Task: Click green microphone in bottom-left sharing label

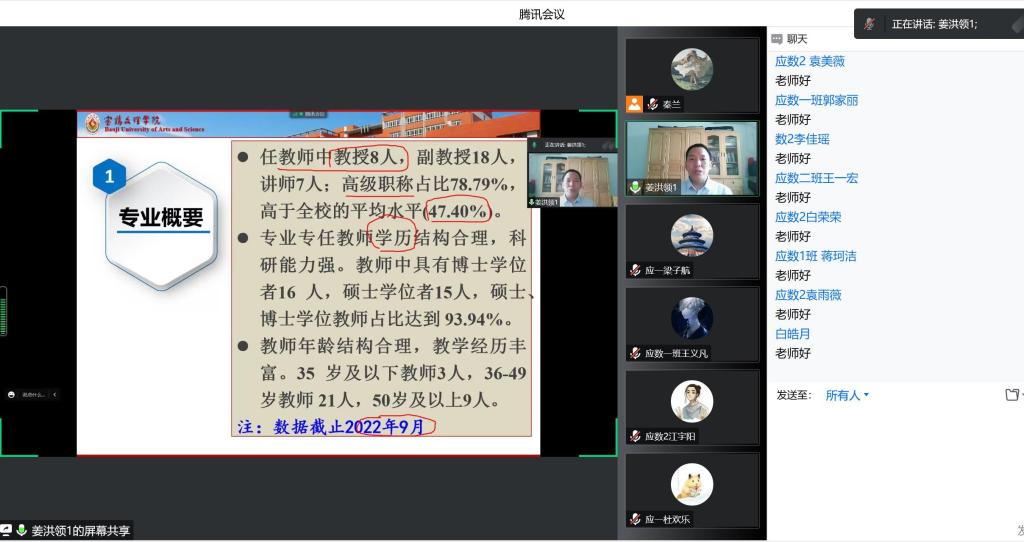Action: coord(21,531)
